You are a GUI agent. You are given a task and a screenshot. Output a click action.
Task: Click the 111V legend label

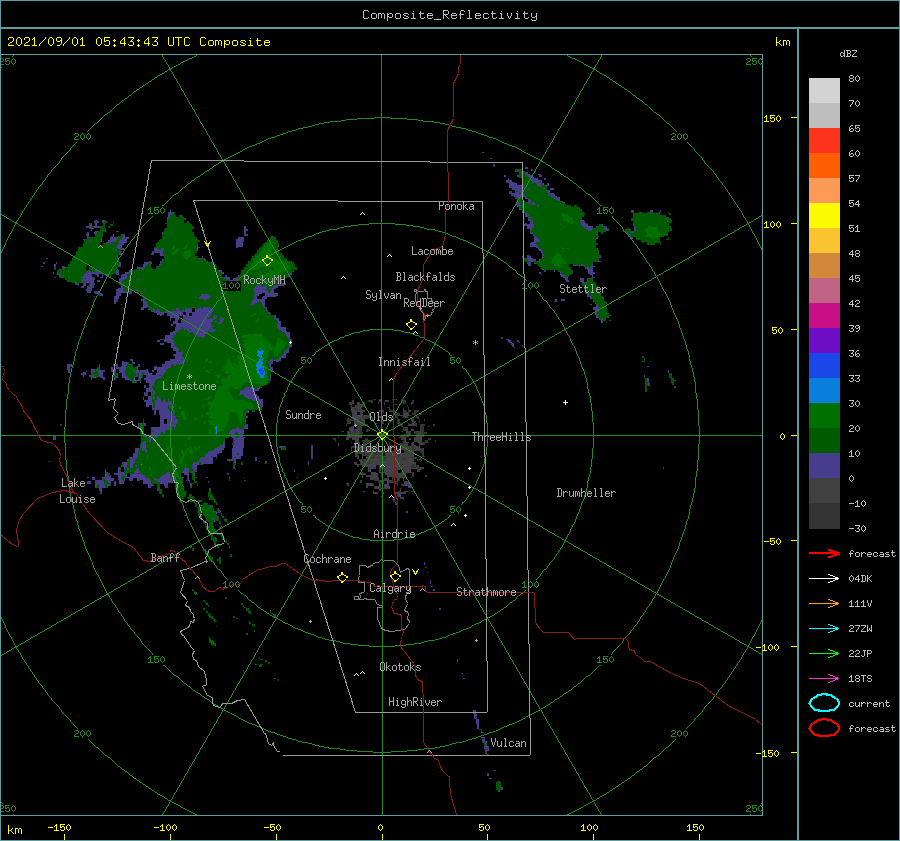pyautogui.click(x=860, y=603)
